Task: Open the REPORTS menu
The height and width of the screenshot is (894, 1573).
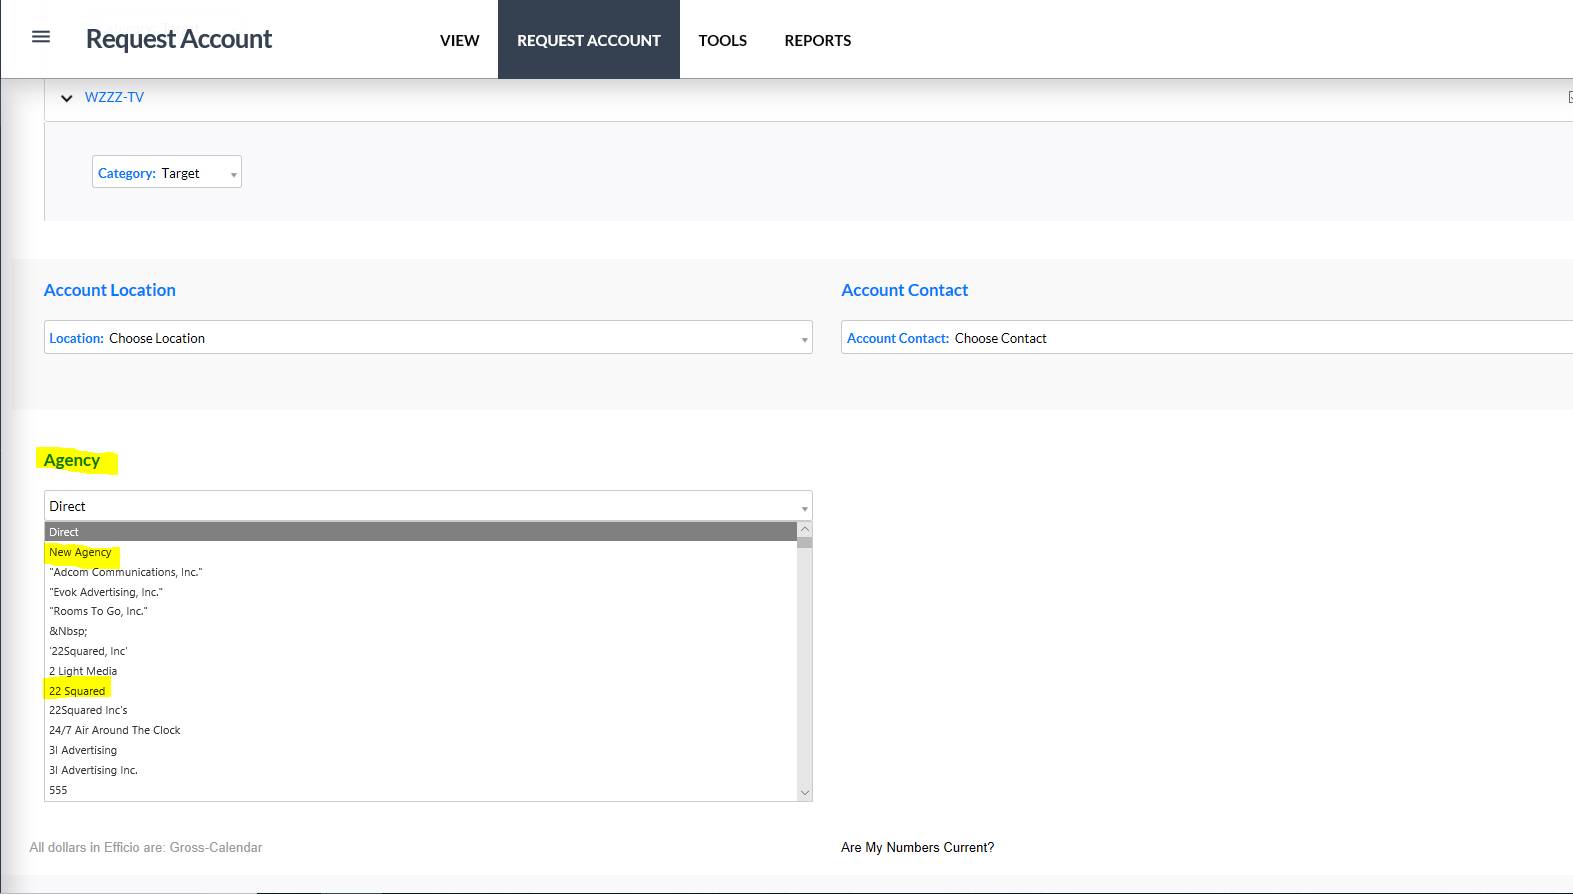Action: coord(818,40)
